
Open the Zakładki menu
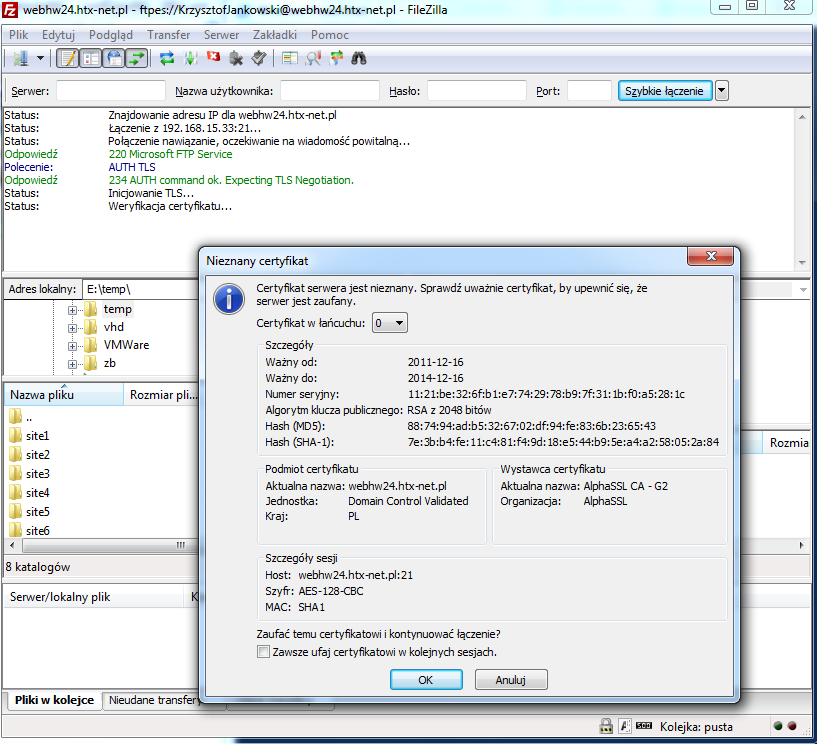pos(275,35)
